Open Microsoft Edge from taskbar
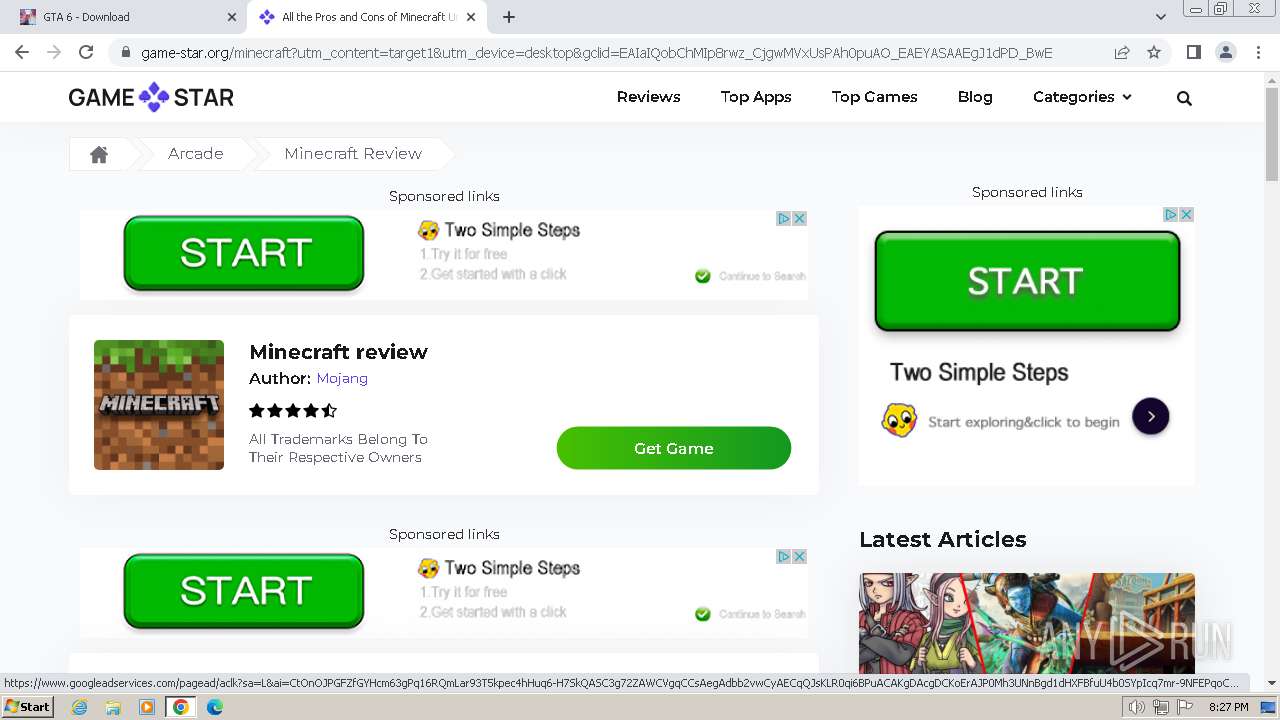1280x720 pixels. click(x=214, y=707)
